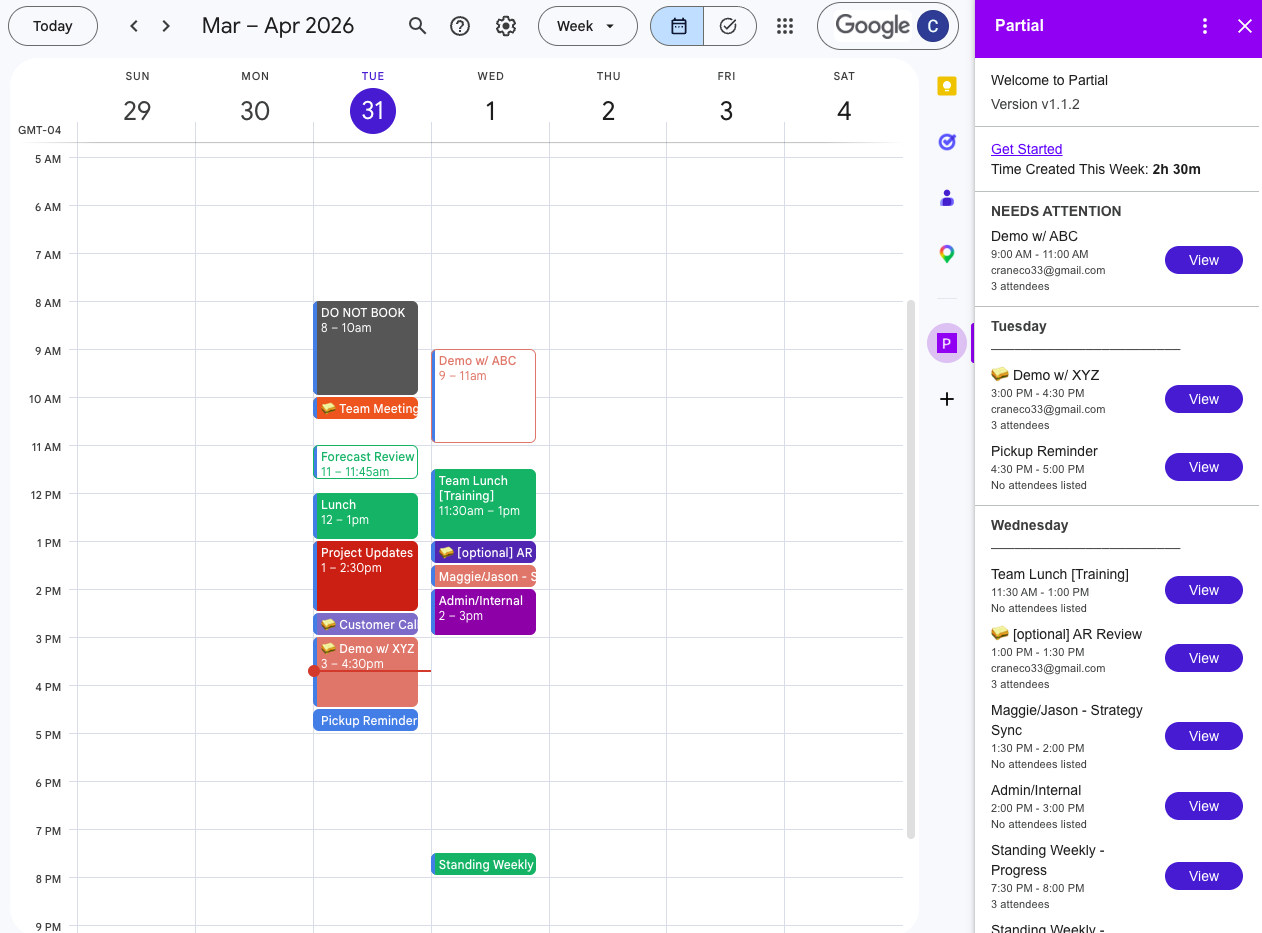Go to previous week
Viewport: 1262px width, 933px height.
[134, 26]
